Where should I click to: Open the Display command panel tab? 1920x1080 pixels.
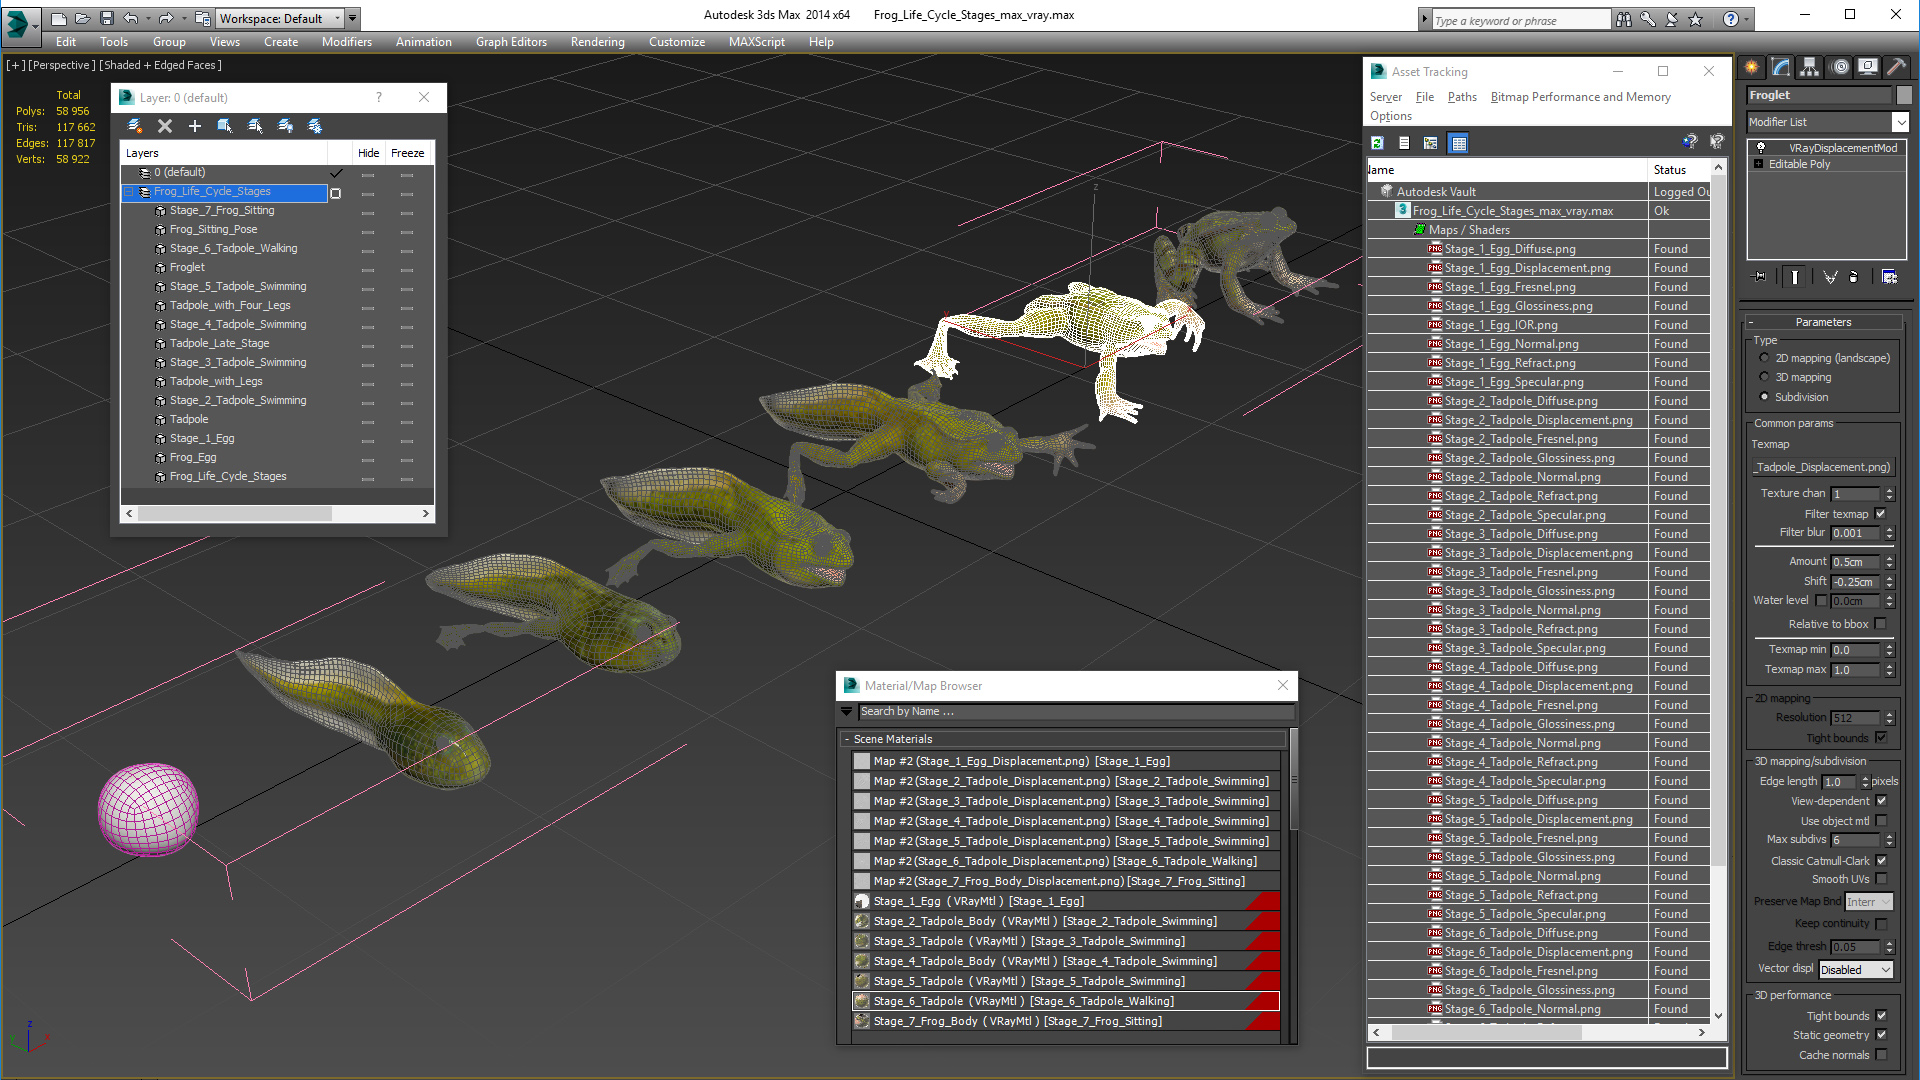tap(1868, 67)
